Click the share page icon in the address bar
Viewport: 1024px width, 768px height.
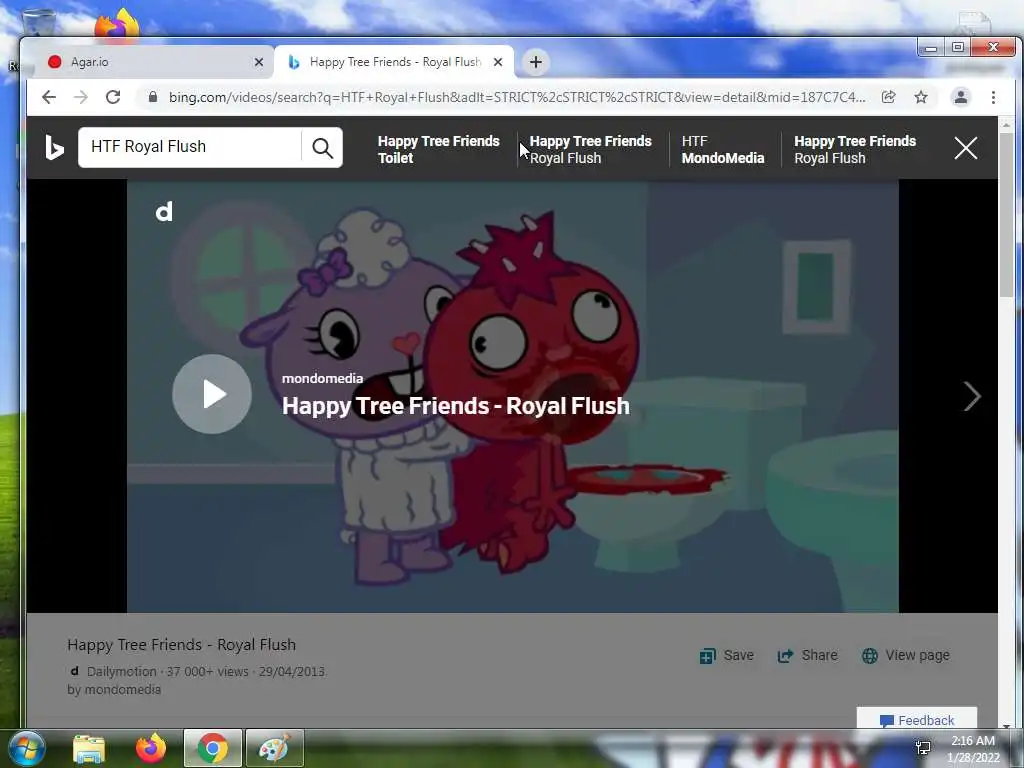coord(888,97)
